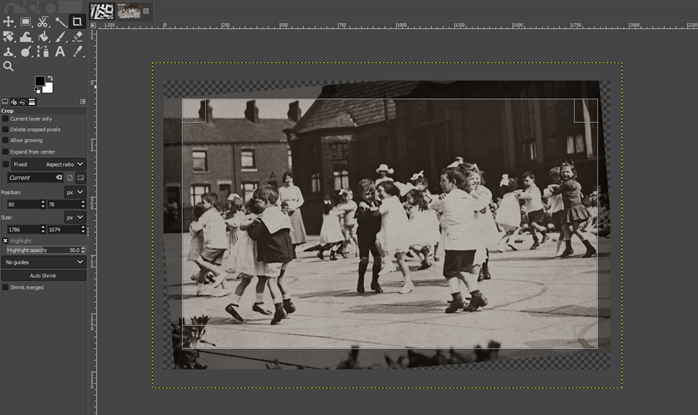Select the Scissors Select tool
This screenshot has height=415, width=698.
point(43,21)
